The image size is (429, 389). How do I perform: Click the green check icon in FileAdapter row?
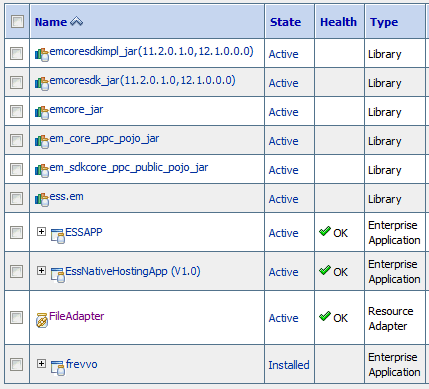(325, 316)
